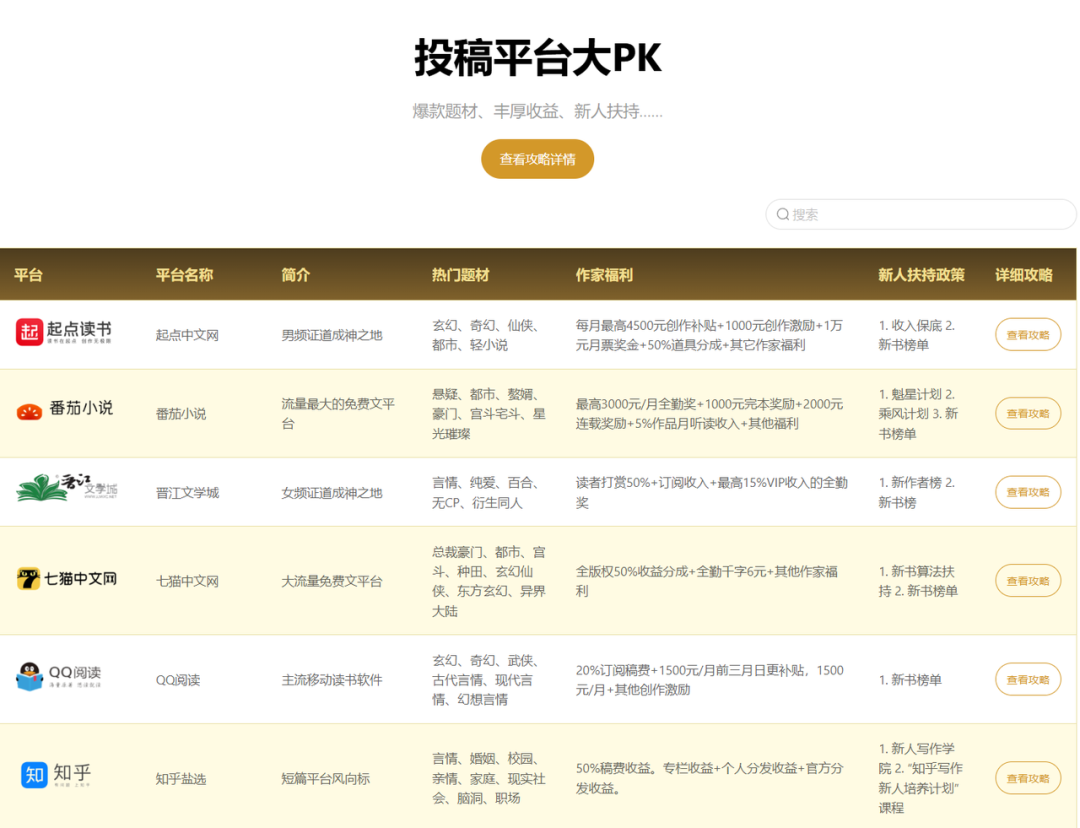The width and height of the screenshot is (1080, 828).
Task: Select the 起点中文网 name cell
Action: [x=187, y=335]
